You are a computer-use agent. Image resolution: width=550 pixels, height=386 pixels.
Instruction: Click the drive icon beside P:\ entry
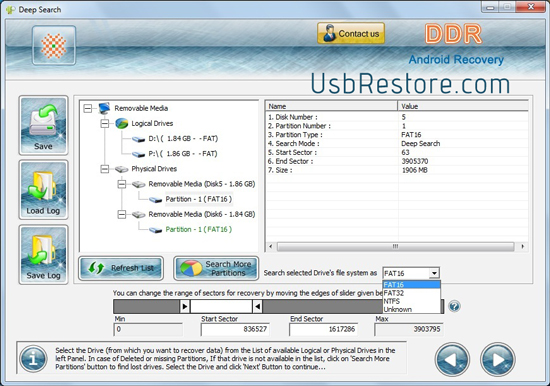(x=139, y=154)
